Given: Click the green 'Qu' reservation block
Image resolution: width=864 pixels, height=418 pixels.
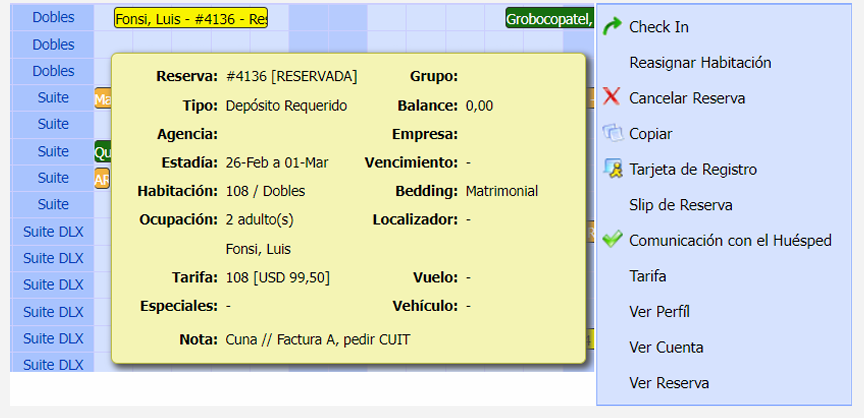Looking at the screenshot, I should click(x=102, y=152).
